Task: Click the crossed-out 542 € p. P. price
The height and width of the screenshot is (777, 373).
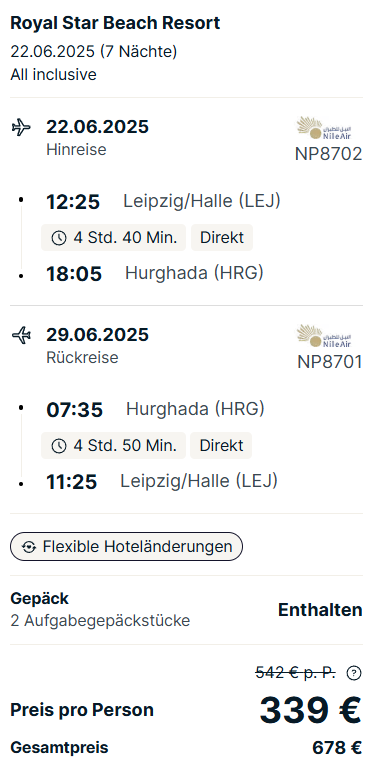Action: point(295,673)
